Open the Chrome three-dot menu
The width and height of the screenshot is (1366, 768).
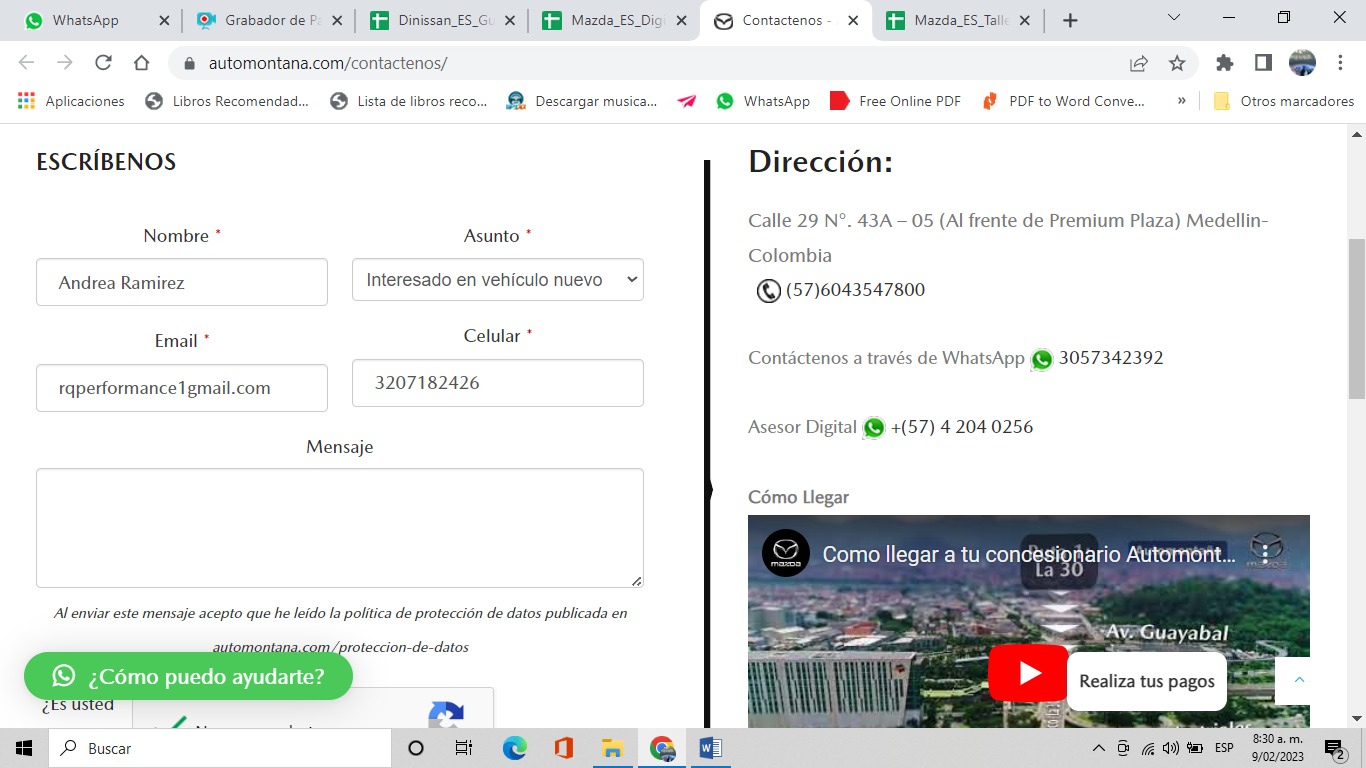(1340, 63)
